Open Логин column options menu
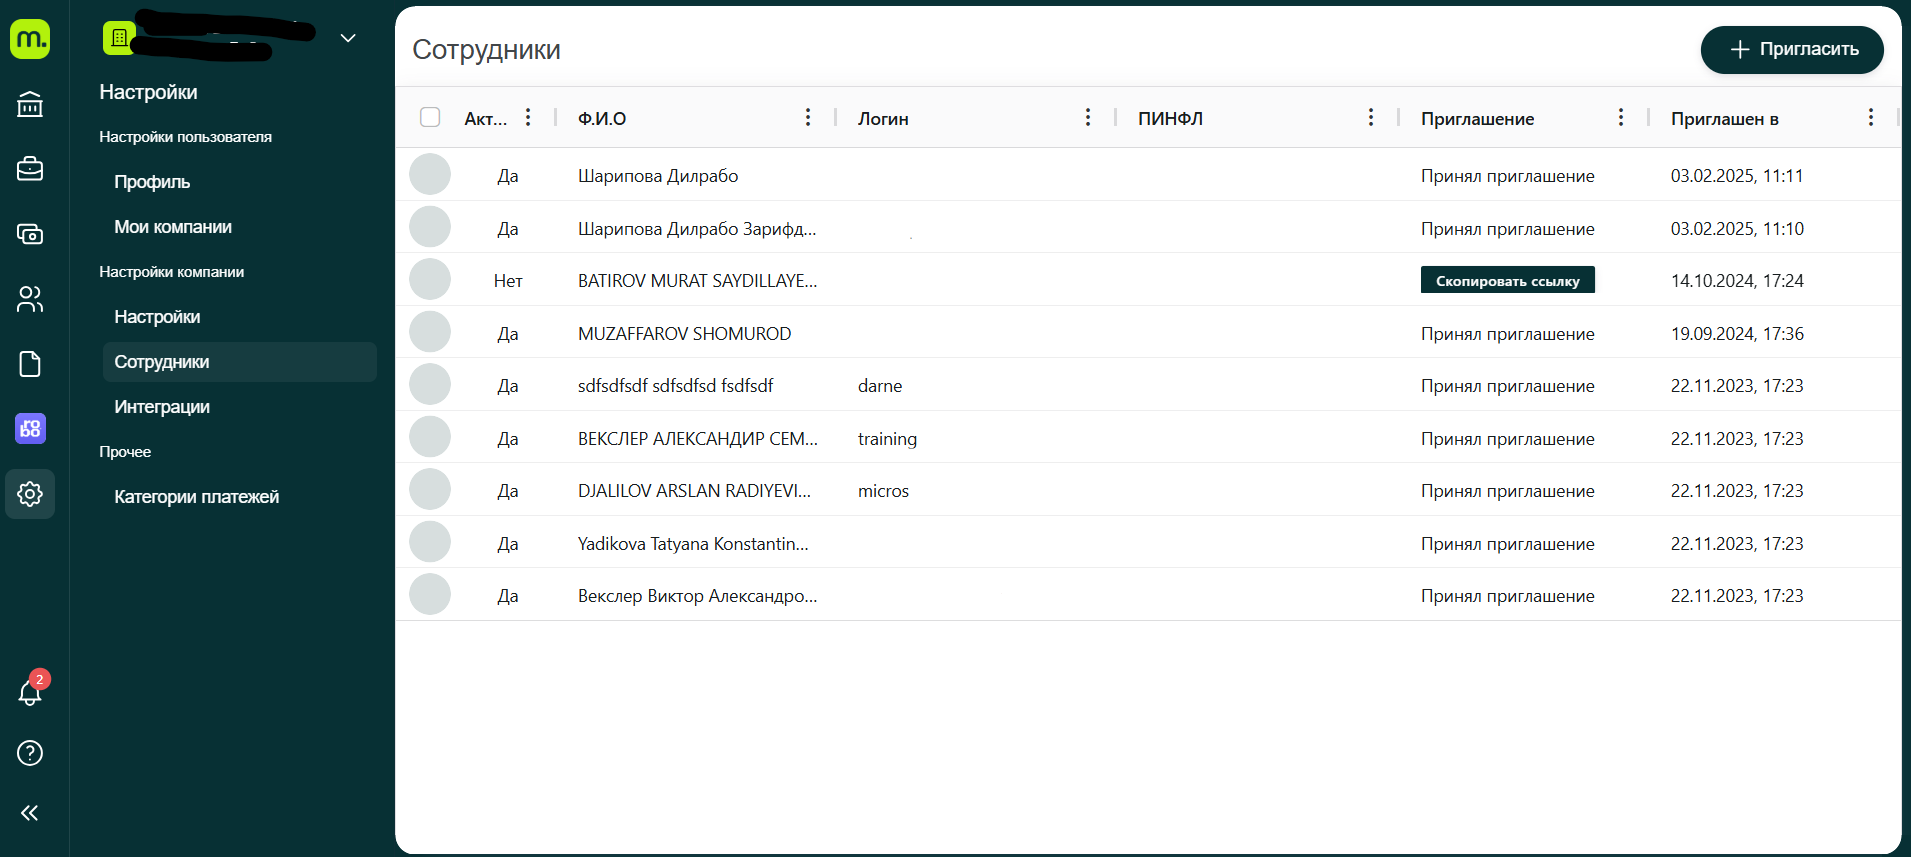1911x857 pixels. 1088,118
